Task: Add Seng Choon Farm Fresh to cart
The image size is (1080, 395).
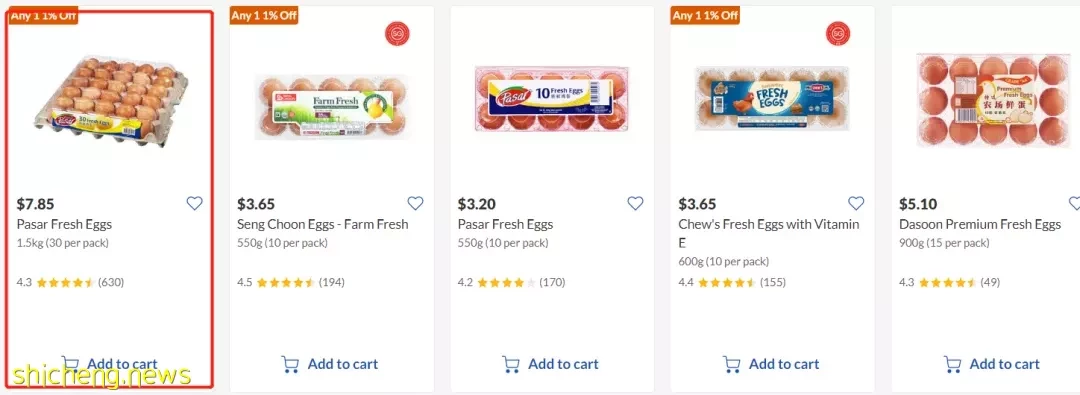Action: pyautogui.click(x=330, y=364)
